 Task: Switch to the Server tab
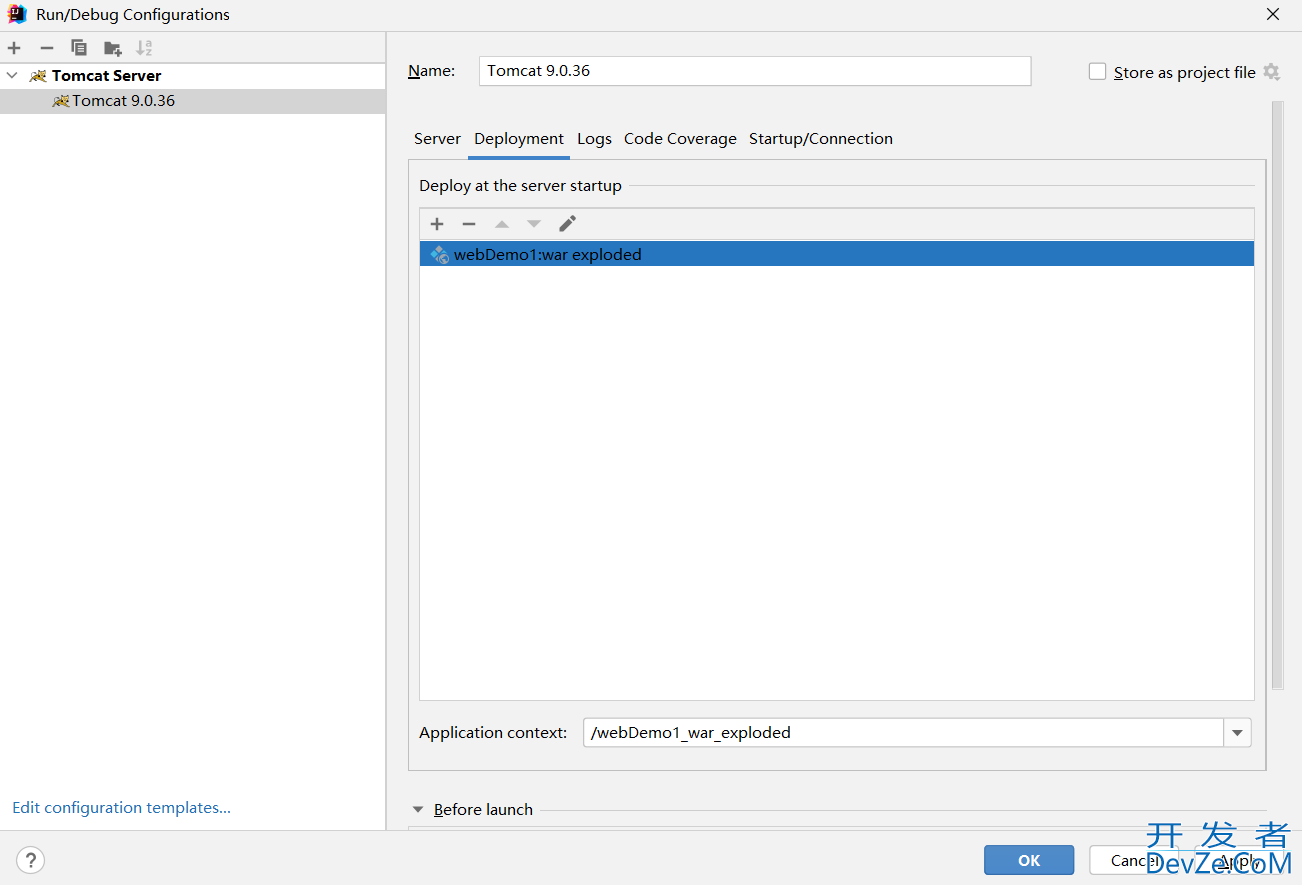[x=437, y=139]
